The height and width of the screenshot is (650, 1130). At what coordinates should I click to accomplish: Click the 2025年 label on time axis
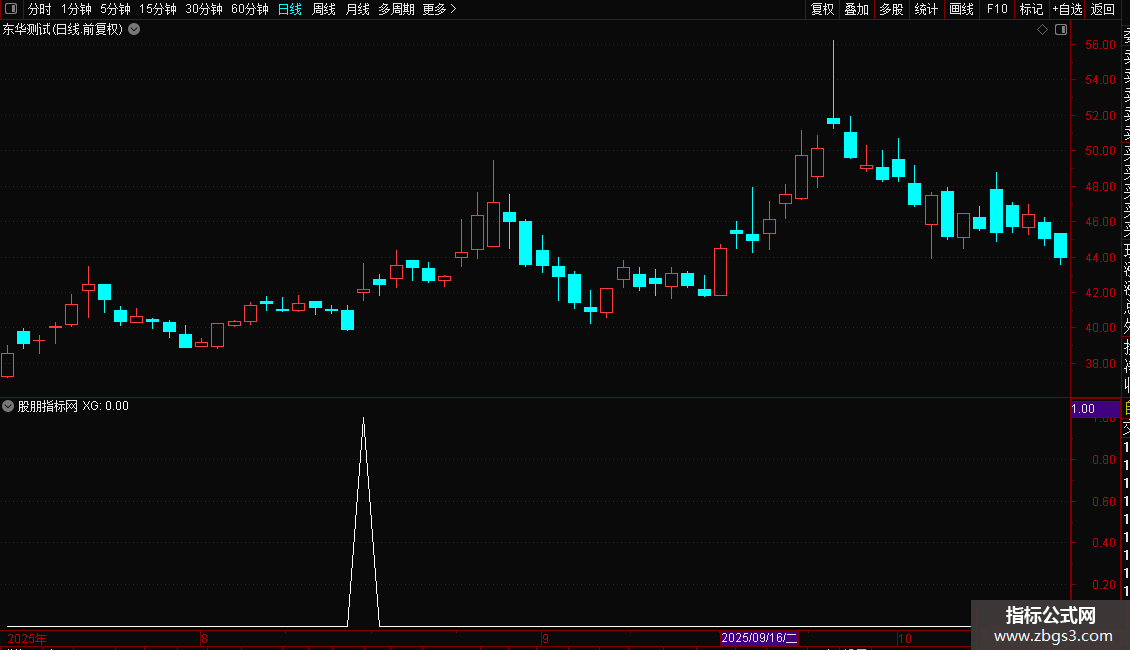point(27,638)
